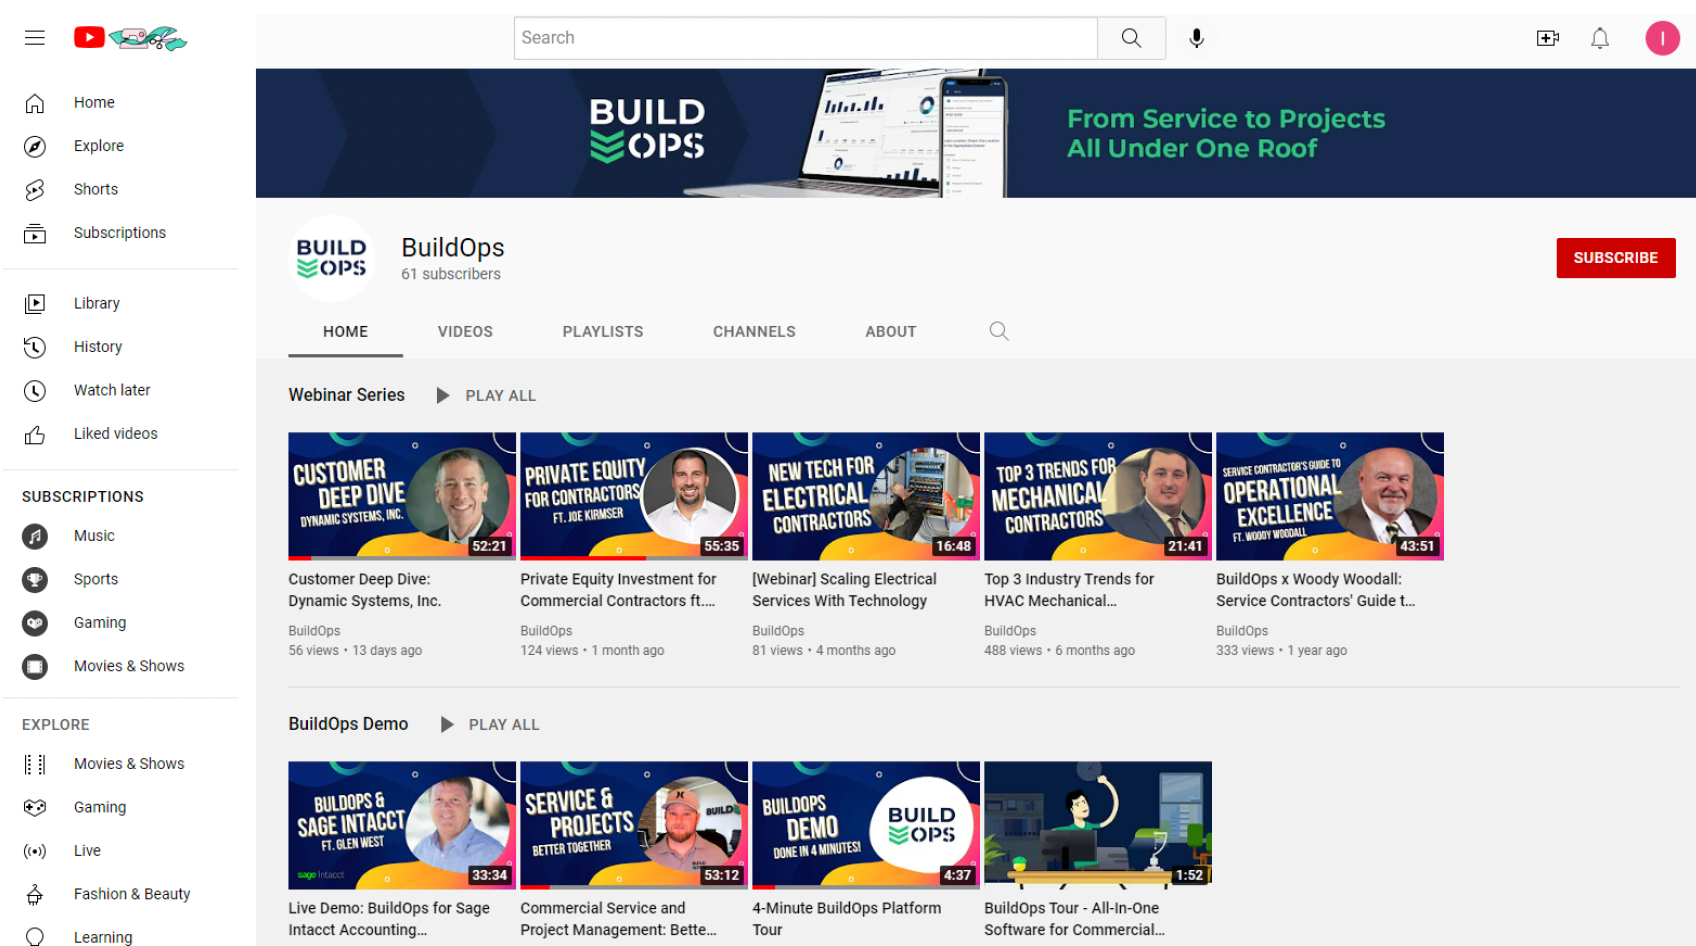Open Library in sidebar

pyautogui.click(x=121, y=303)
